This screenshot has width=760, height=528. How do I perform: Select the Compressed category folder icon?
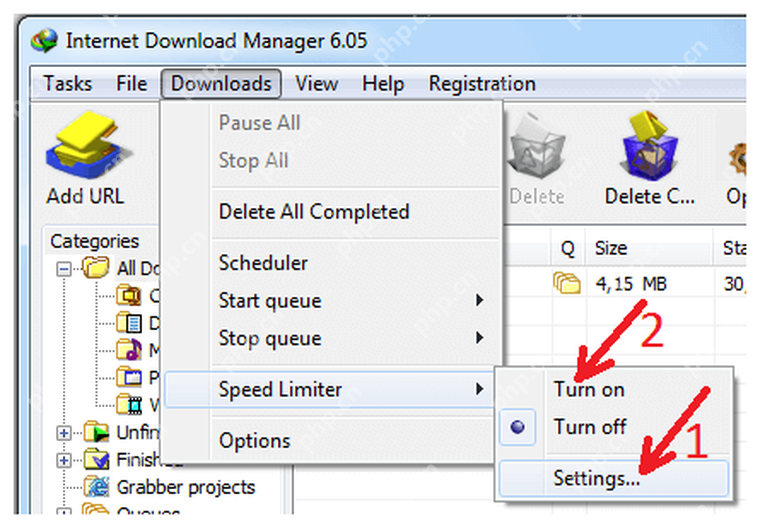click(x=129, y=295)
